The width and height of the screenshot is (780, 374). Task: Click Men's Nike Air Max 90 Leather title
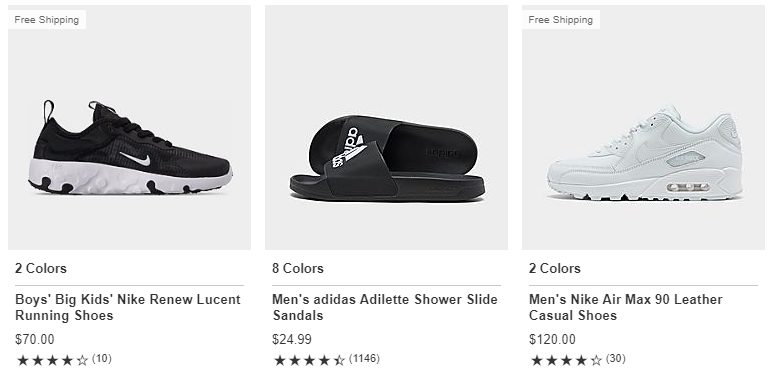click(x=626, y=307)
